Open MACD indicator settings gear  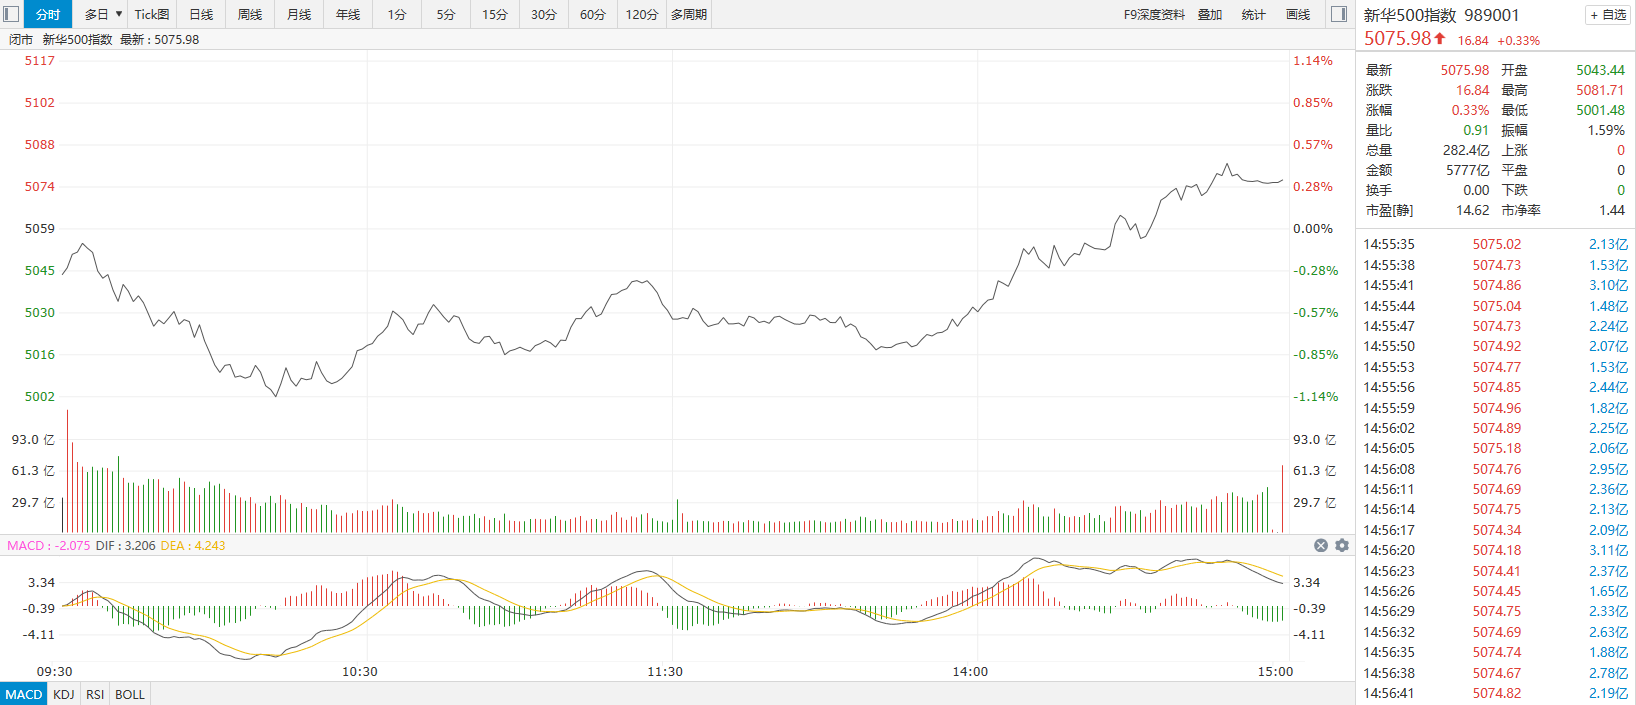tap(1342, 545)
